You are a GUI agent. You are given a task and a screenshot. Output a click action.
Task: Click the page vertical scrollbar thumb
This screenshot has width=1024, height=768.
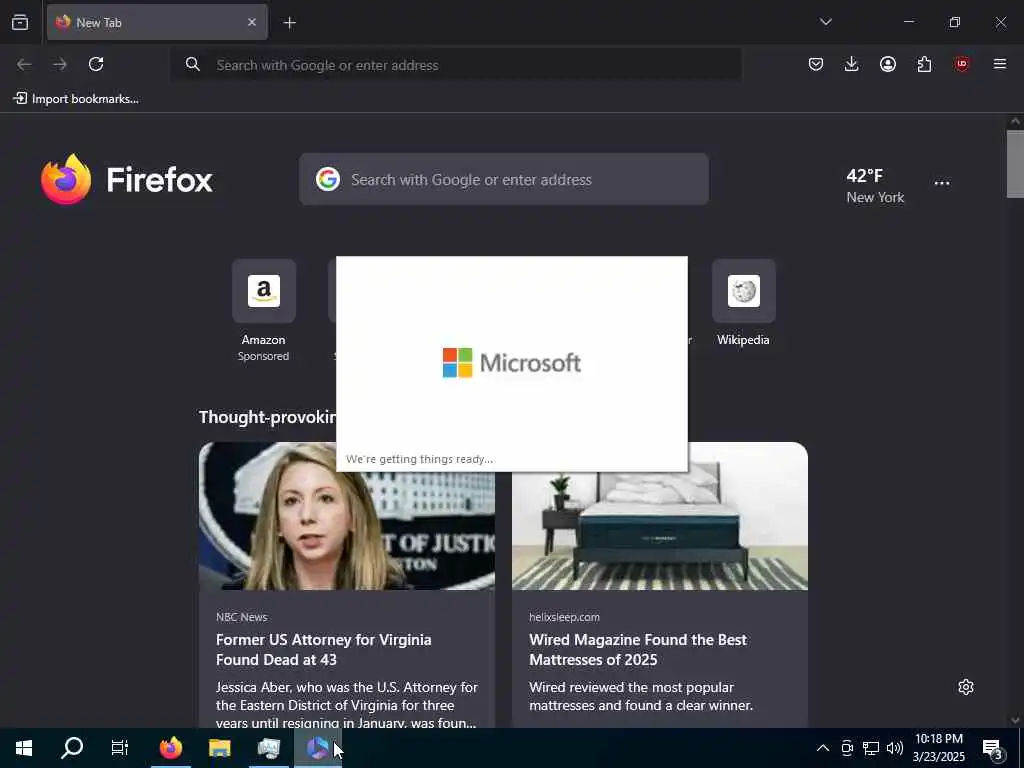[x=1015, y=163]
